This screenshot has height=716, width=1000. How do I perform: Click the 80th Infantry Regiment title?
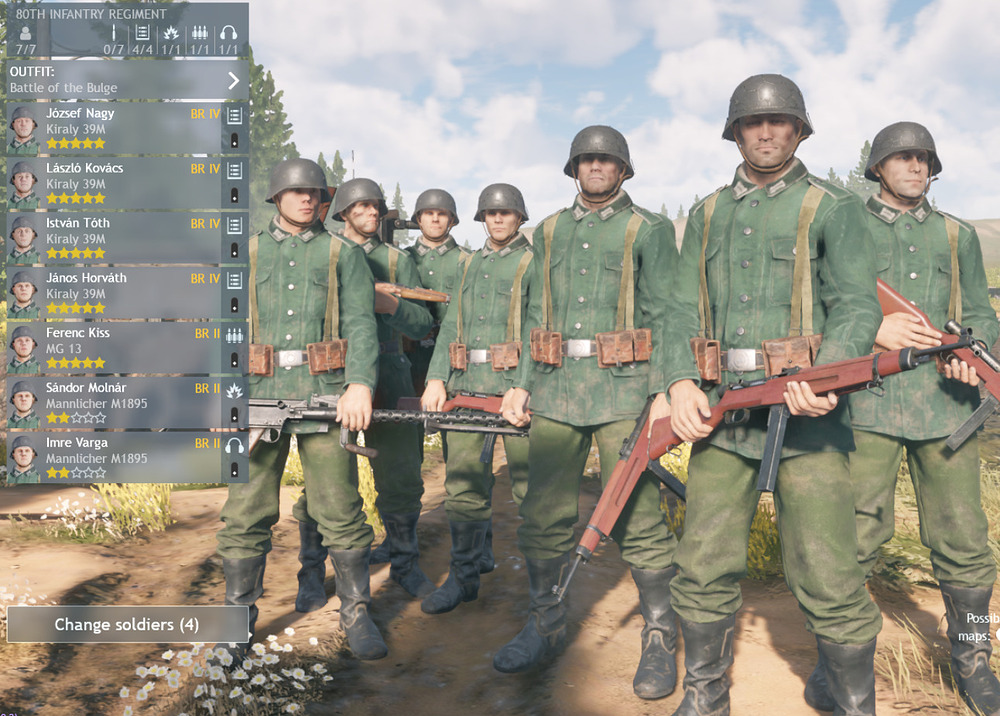91,14
